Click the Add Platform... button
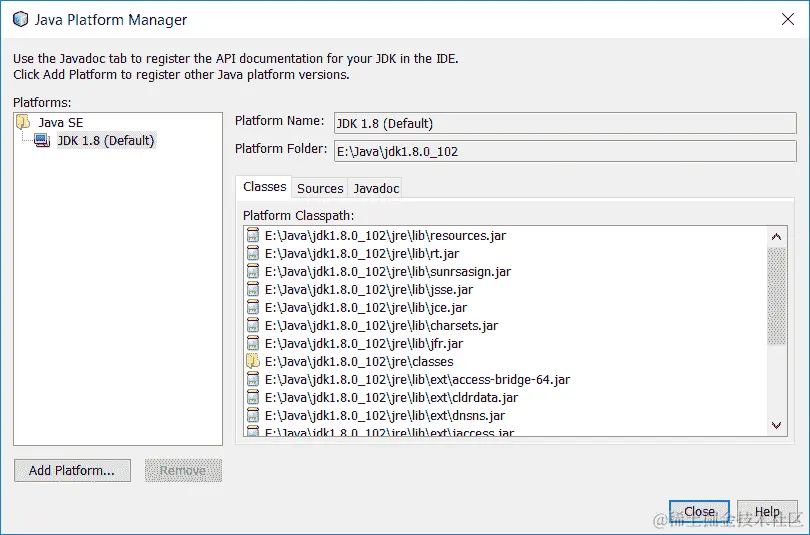 pyautogui.click(x=72, y=470)
